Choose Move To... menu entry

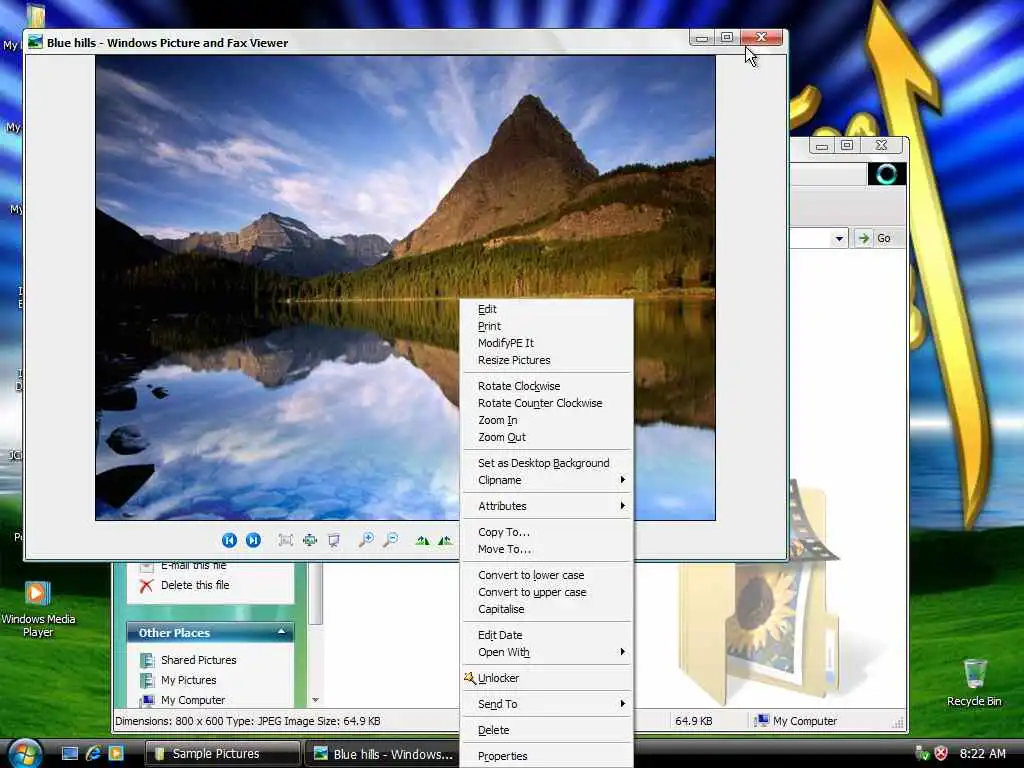[547, 549]
